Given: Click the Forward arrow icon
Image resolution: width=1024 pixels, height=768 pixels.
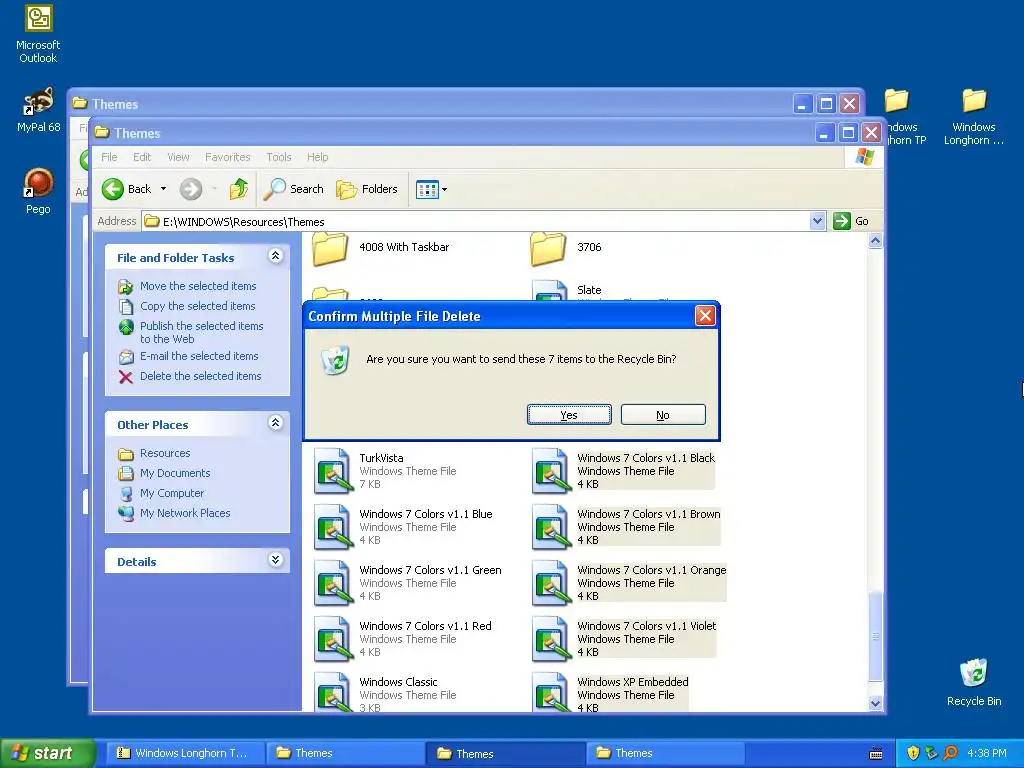Looking at the screenshot, I should pos(191,189).
